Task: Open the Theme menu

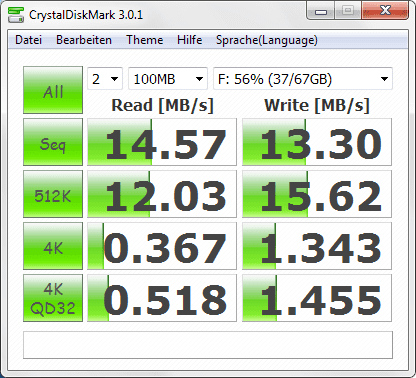Action: tap(144, 40)
